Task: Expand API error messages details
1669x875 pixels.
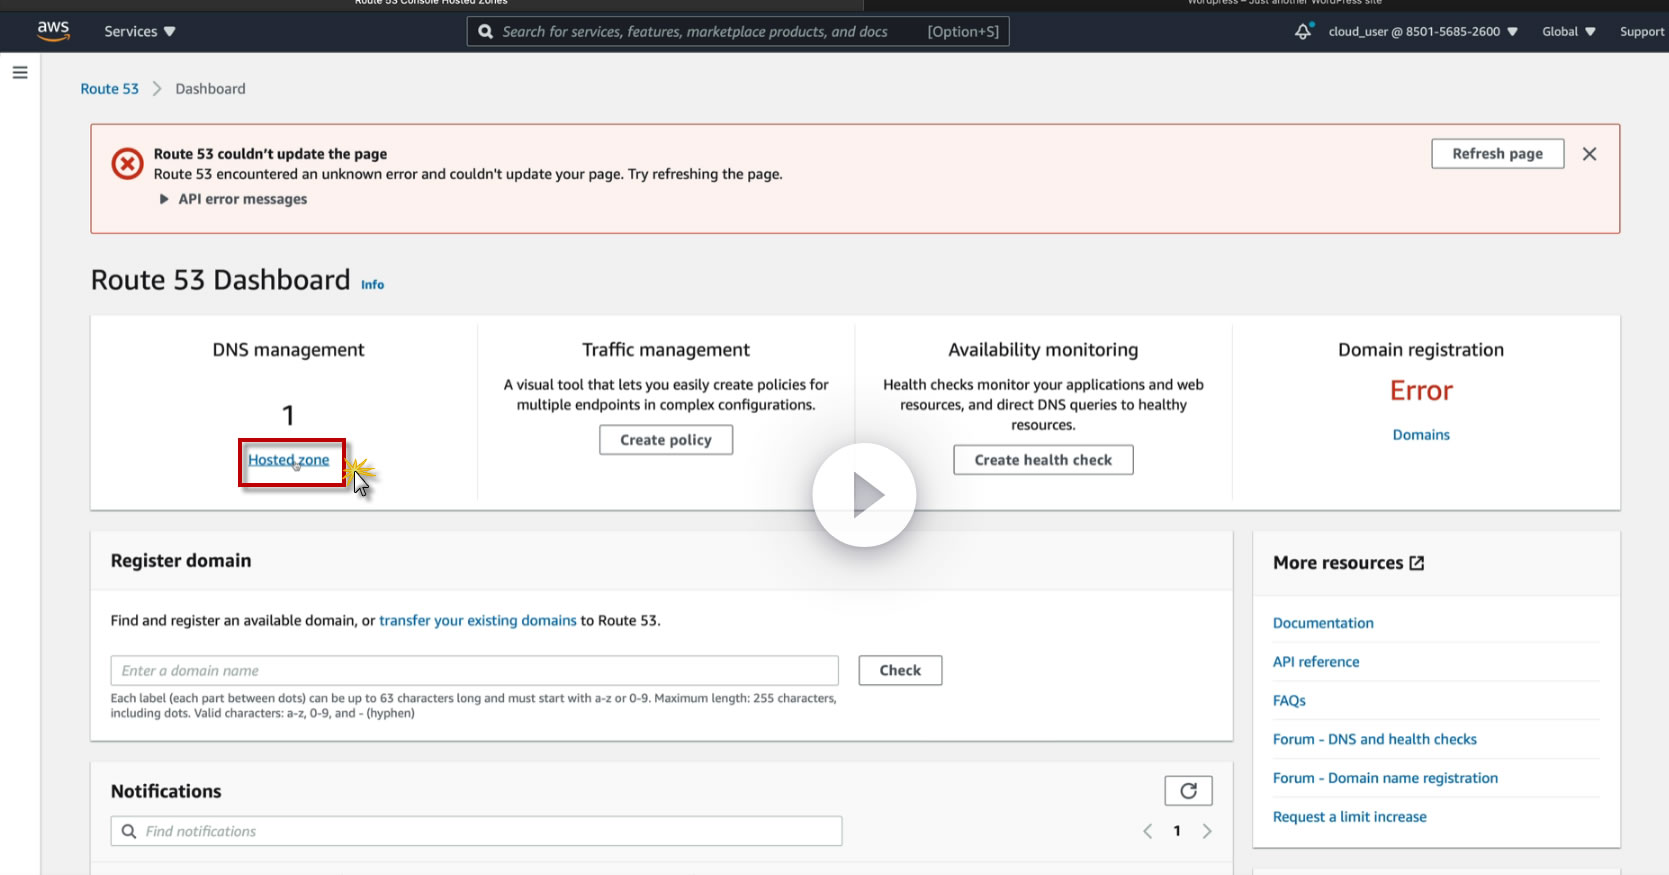Action: click(x=234, y=199)
